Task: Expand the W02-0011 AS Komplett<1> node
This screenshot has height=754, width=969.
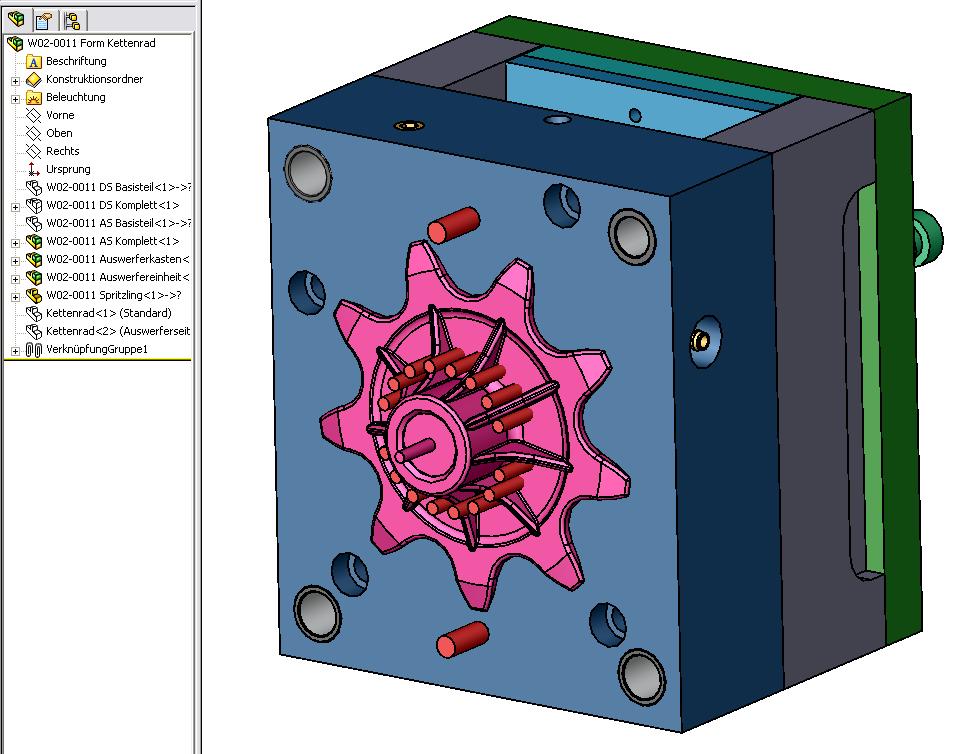Action: point(15,243)
